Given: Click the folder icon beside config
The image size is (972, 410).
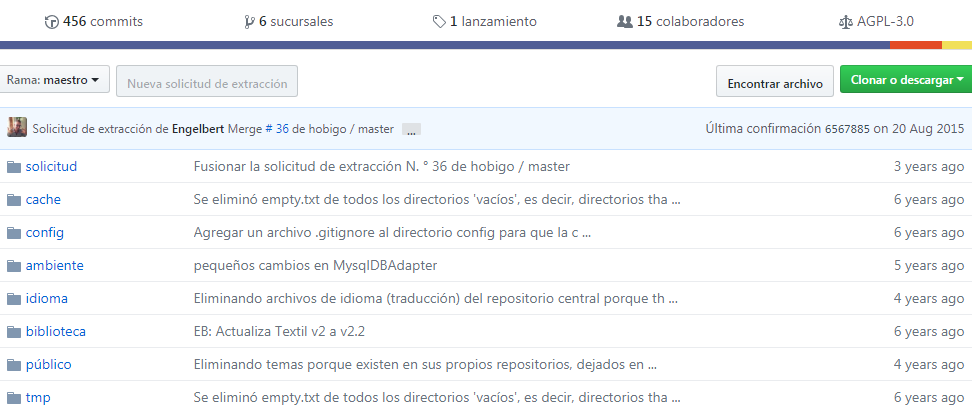Looking at the screenshot, I should (x=14, y=233).
